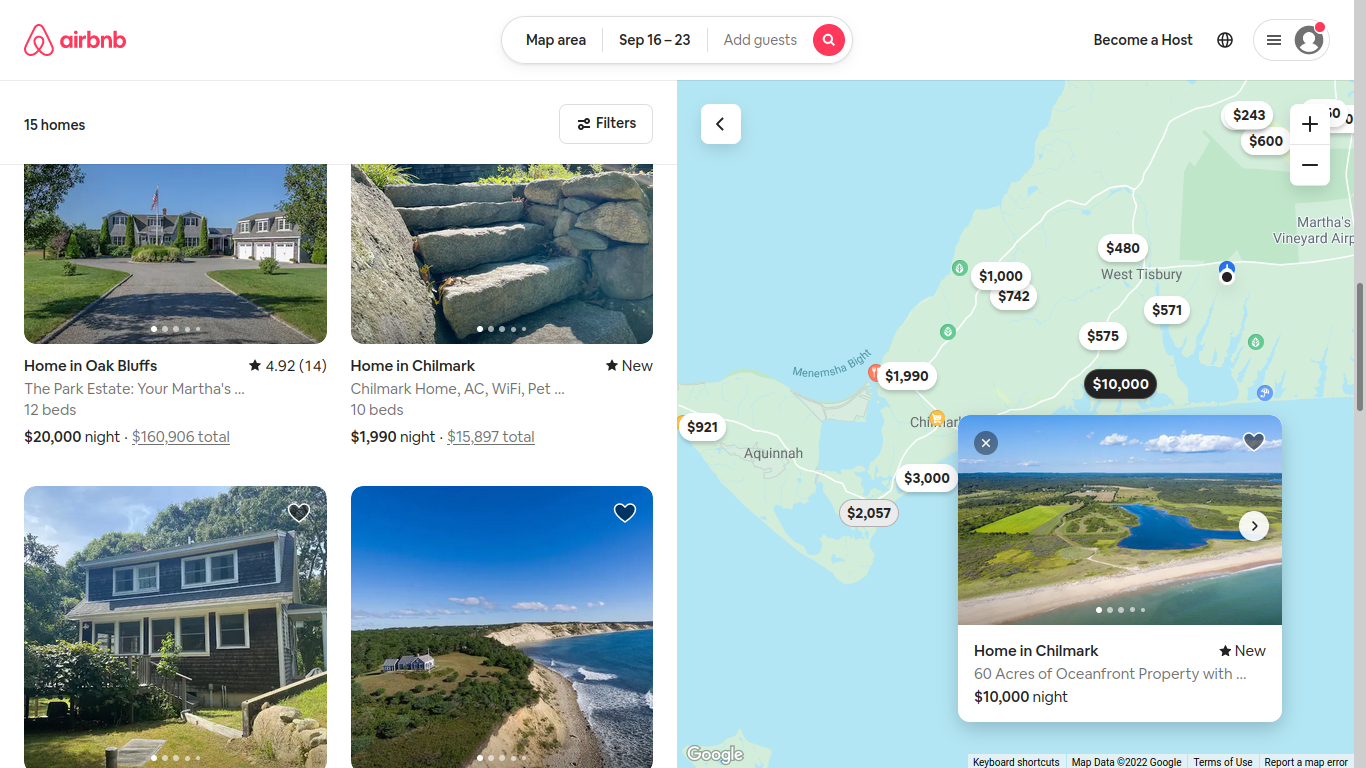
Task: Close the Chilmark map popup card
Action: click(986, 442)
